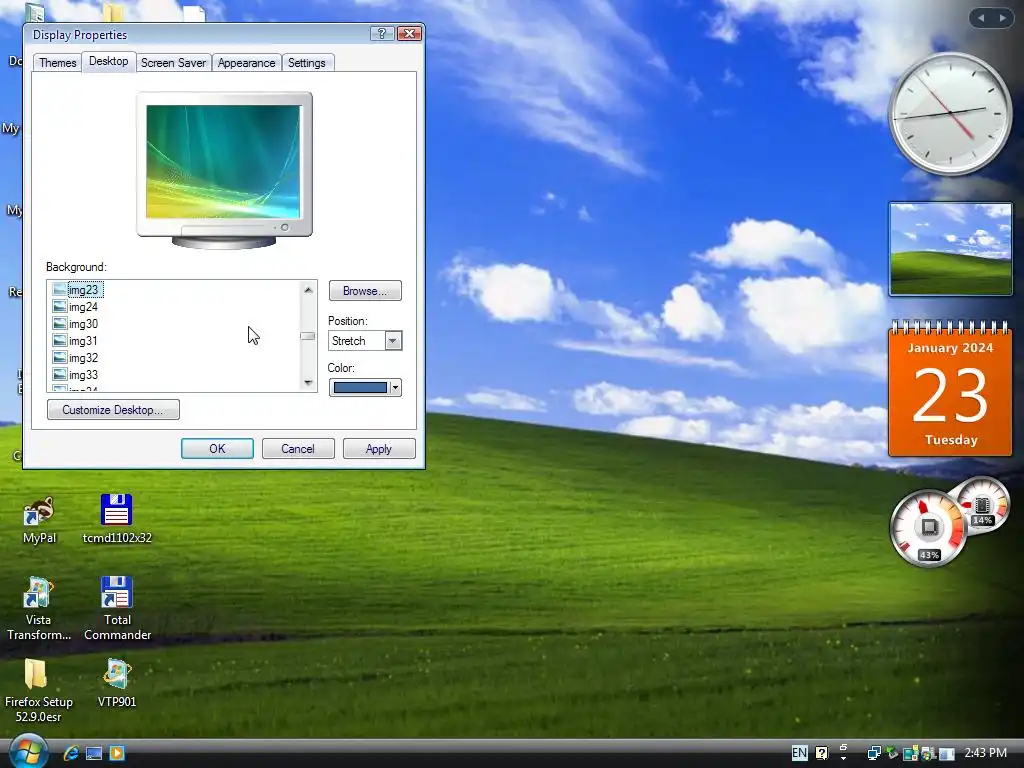Click the Cancel button
1024x768 pixels.
pyautogui.click(x=298, y=449)
